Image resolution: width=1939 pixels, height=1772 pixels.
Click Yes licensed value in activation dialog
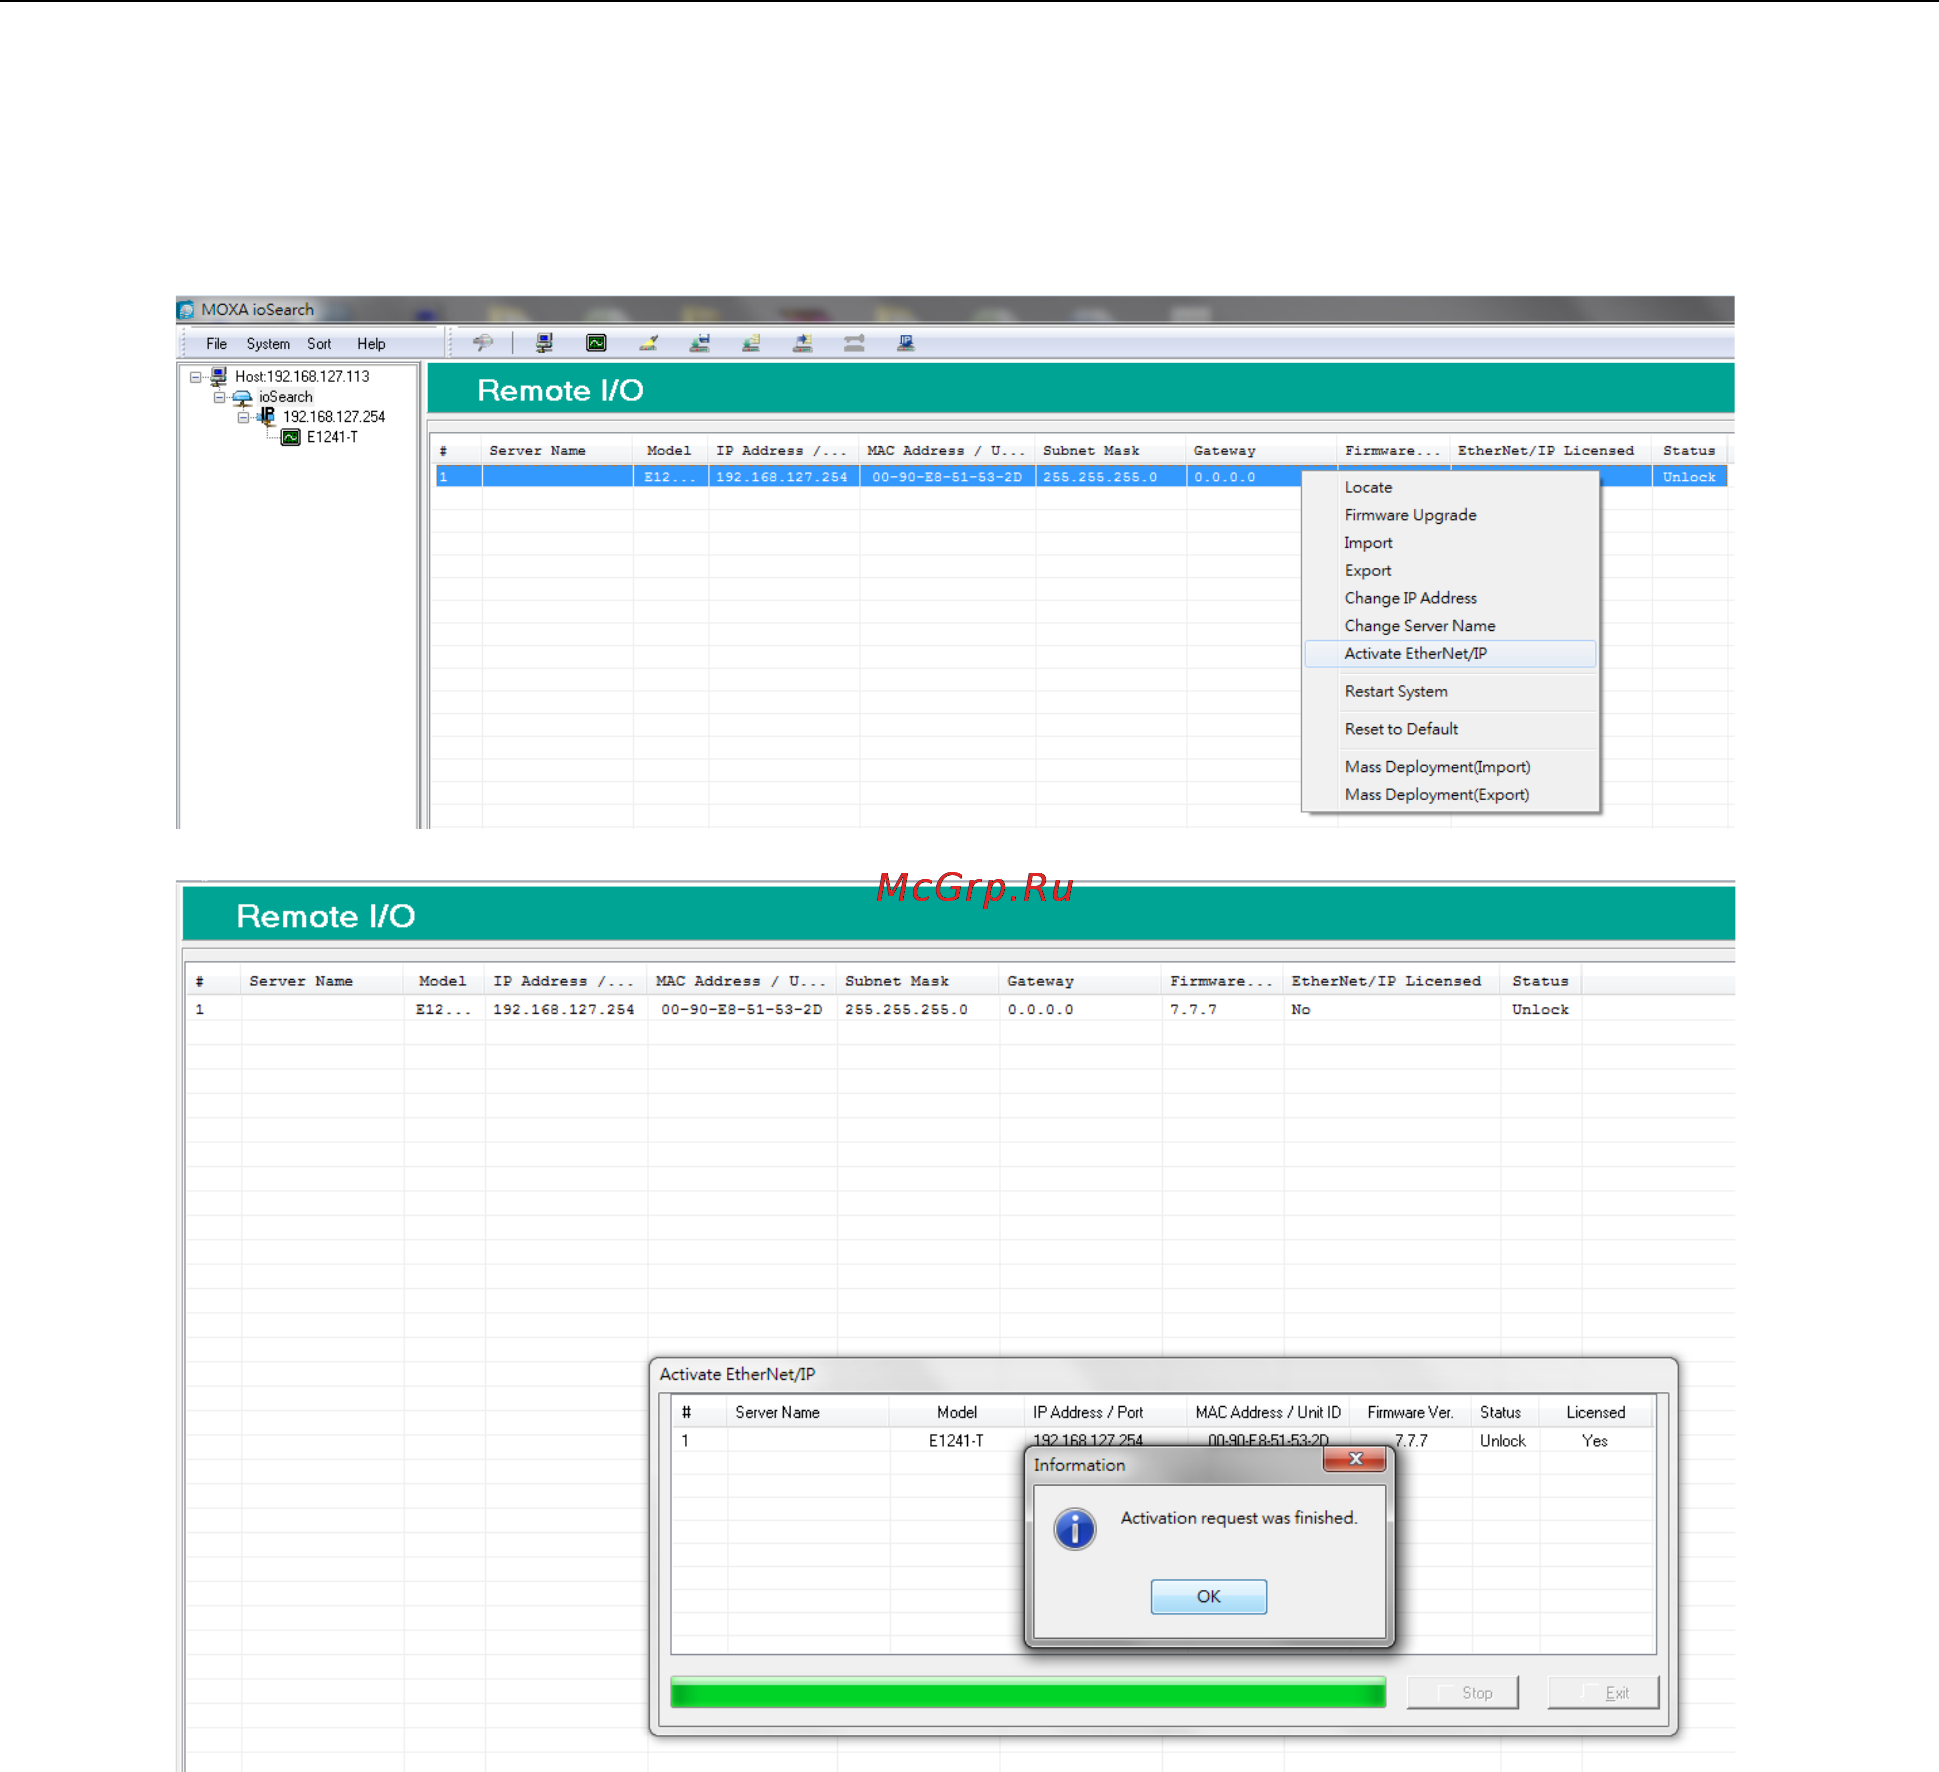tap(1595, 1441)
